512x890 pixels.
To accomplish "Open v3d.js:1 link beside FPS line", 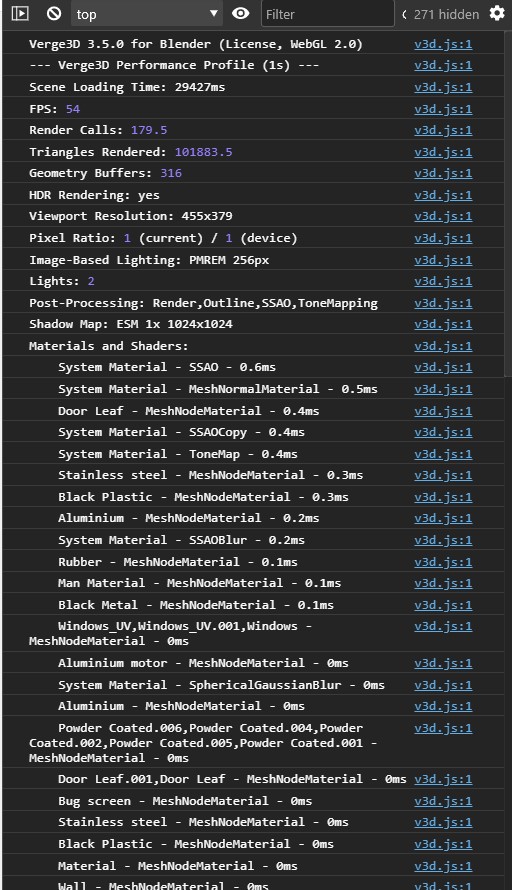I will click(x=443, y=109).
